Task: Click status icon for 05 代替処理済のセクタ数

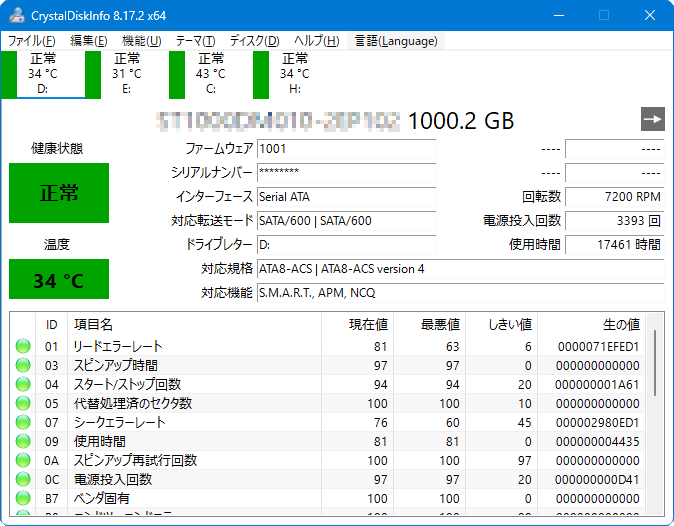Action: click(x=23, y=403)
